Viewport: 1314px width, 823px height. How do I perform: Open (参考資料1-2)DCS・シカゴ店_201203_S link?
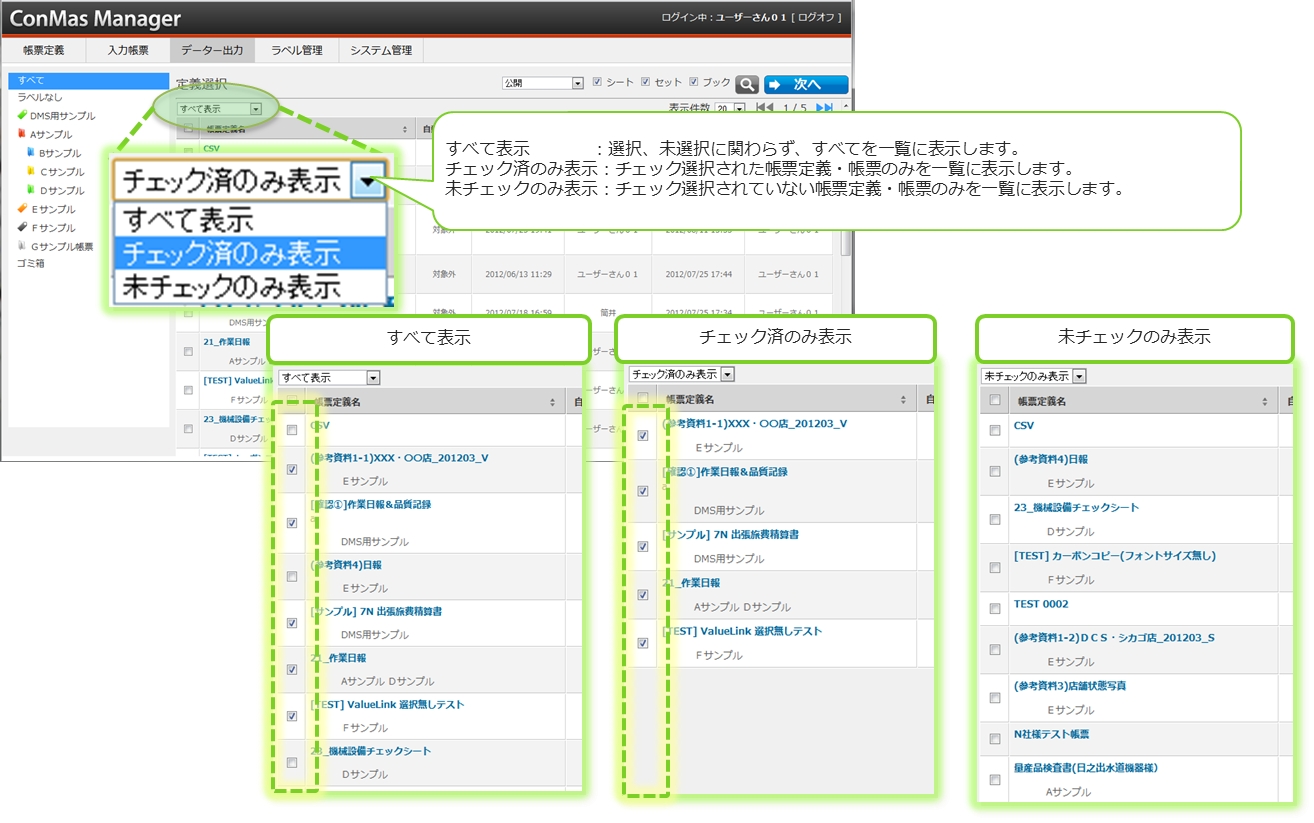(1113, 638)
